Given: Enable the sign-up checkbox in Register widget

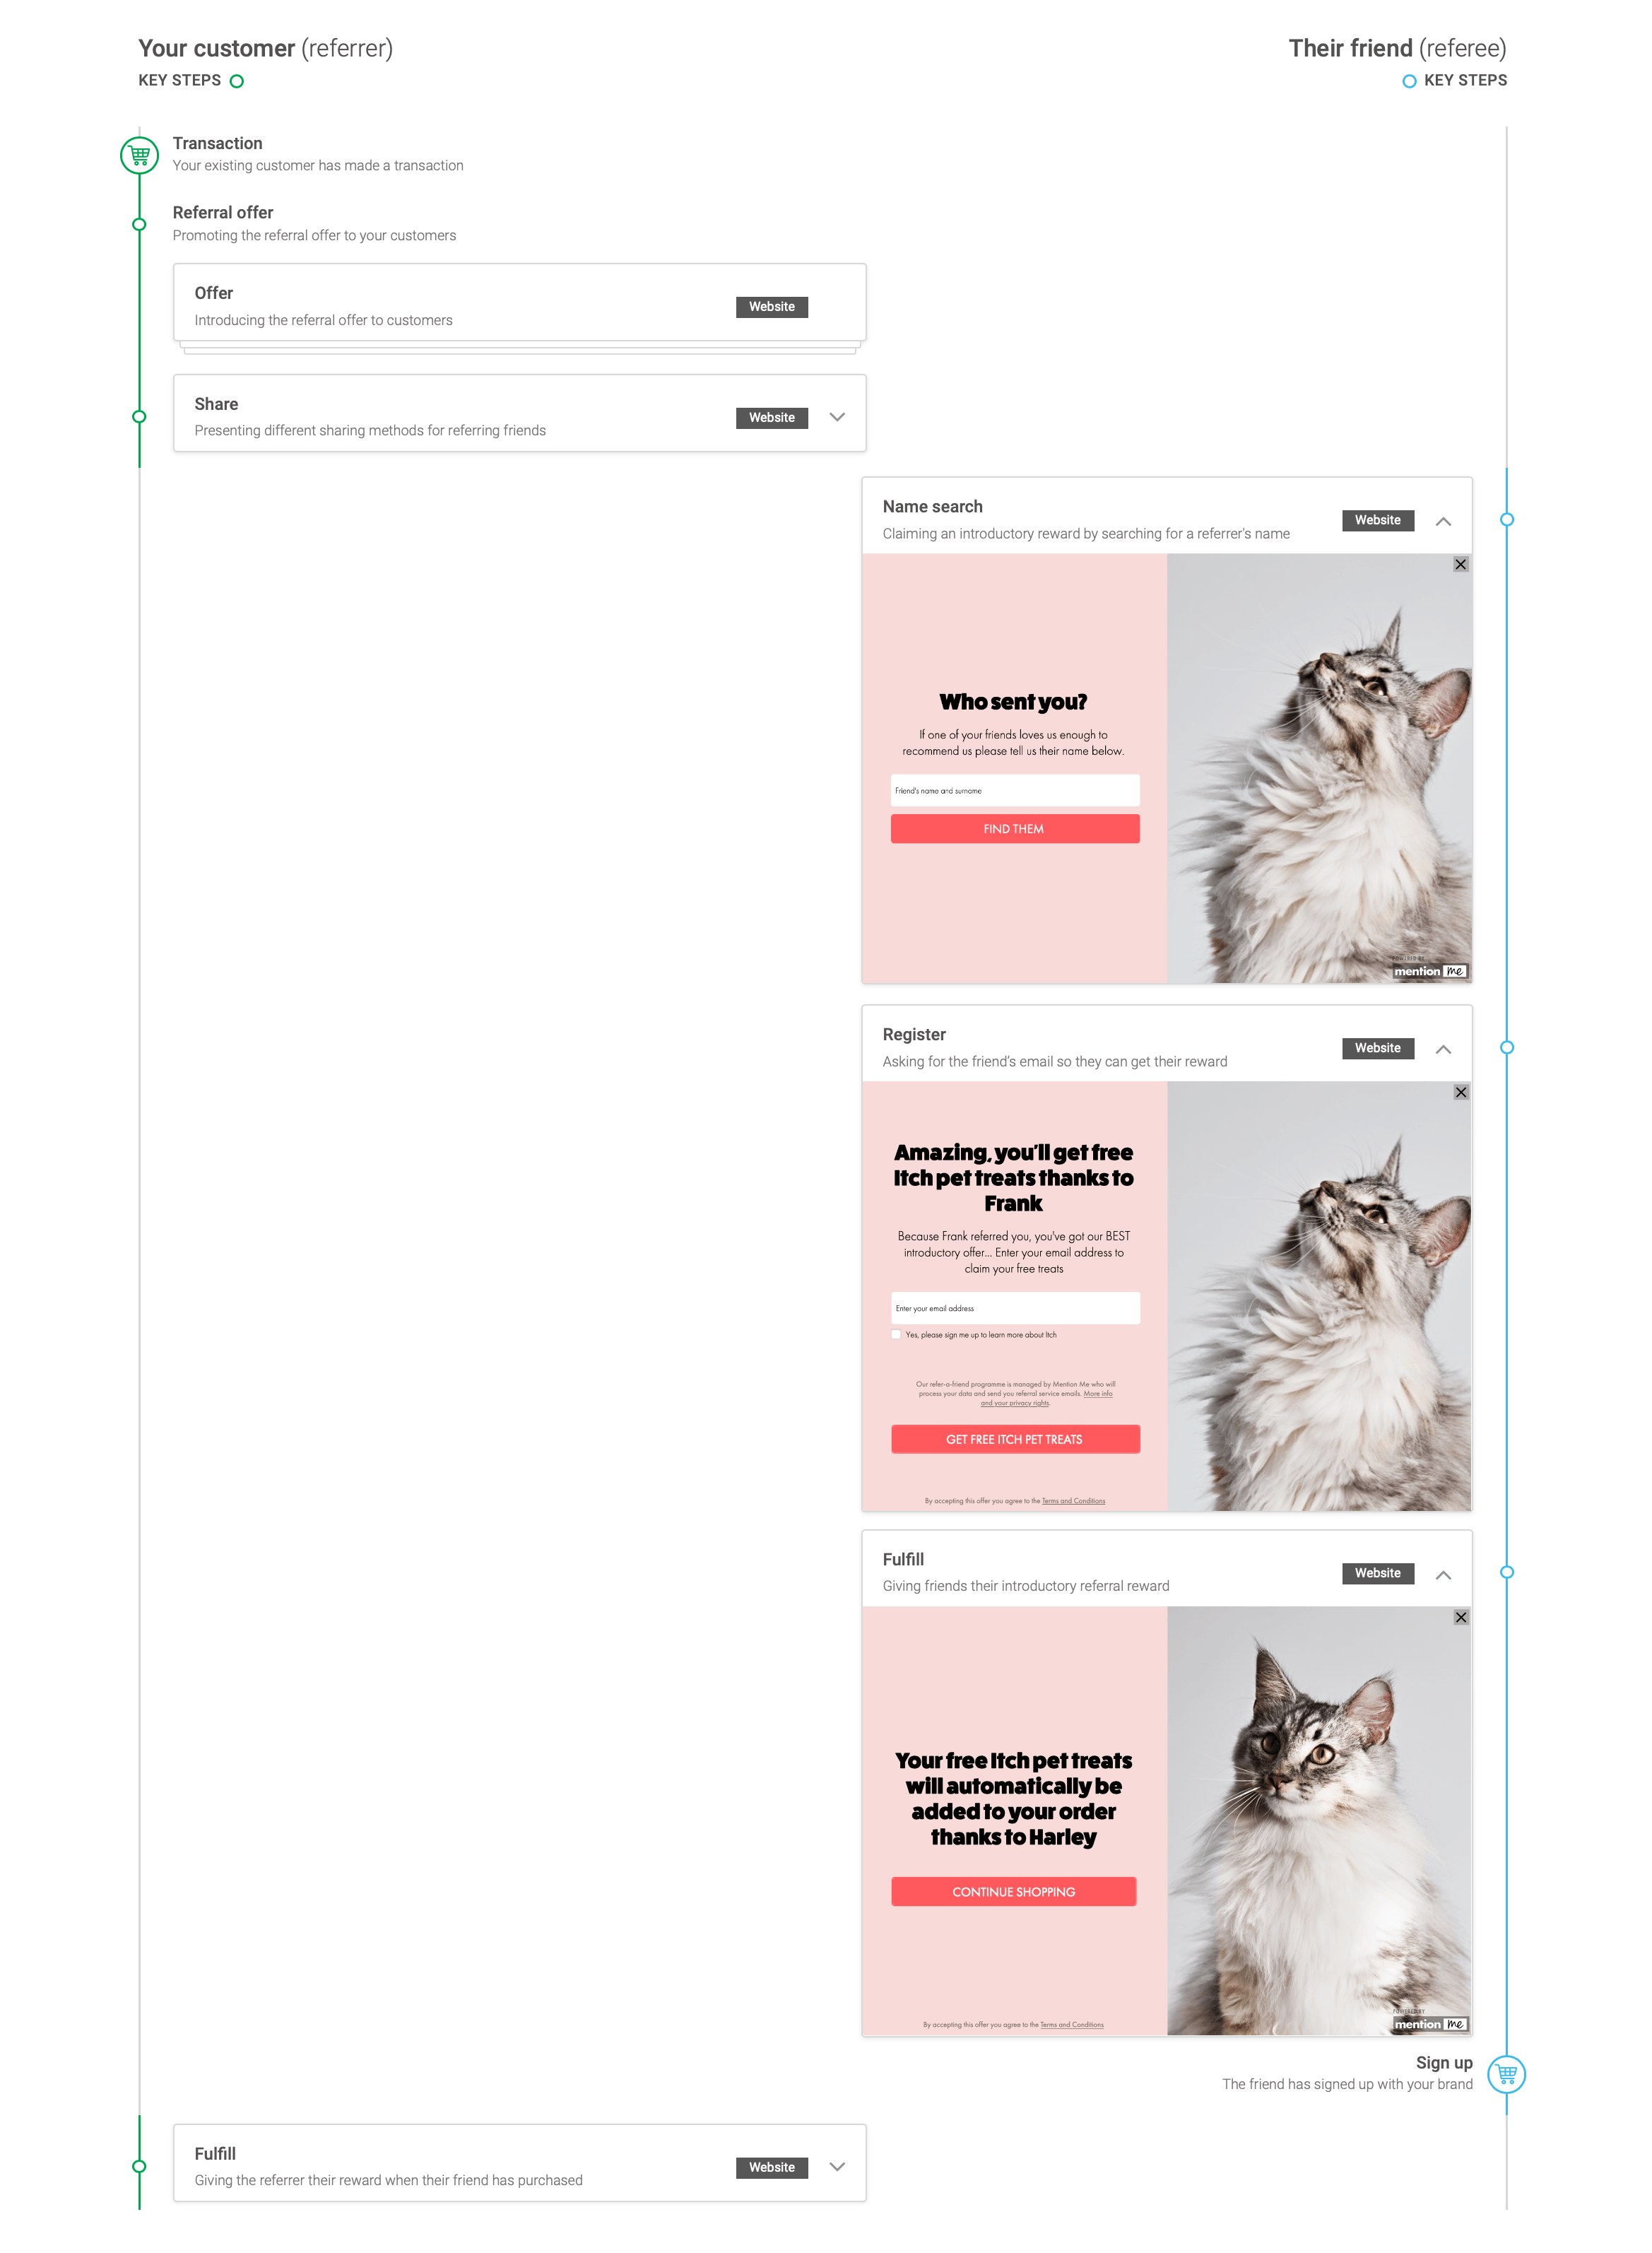Looking at the screenshot, I should coord(897,1335).
